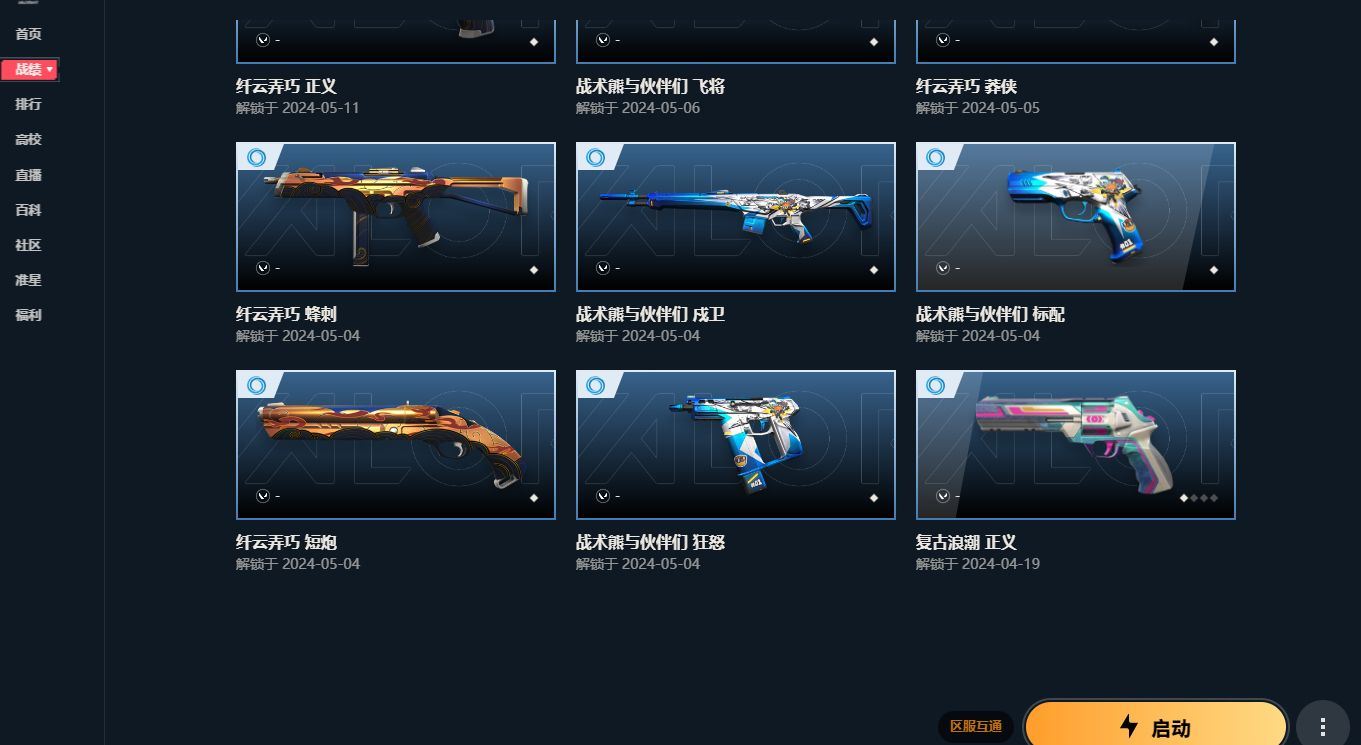Click the blue ring badge on 战术熊与伙伴们 戍卫 card
The width and height of the screenshot is (1361, 745).
point(596,157)
